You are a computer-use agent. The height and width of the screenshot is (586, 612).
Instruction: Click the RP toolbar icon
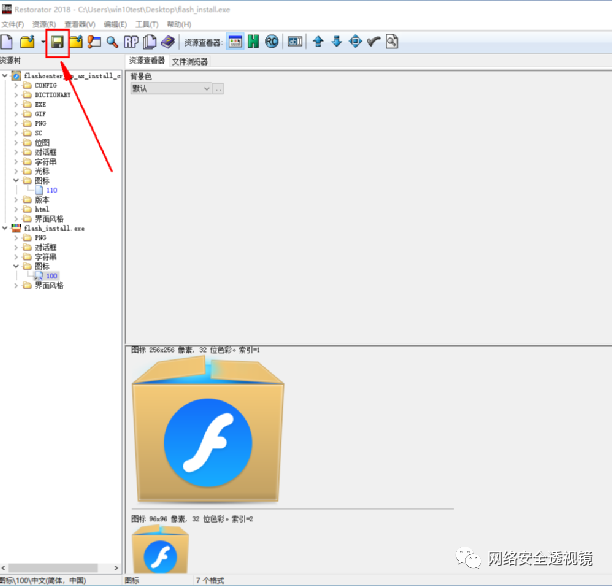pos(131,42)
